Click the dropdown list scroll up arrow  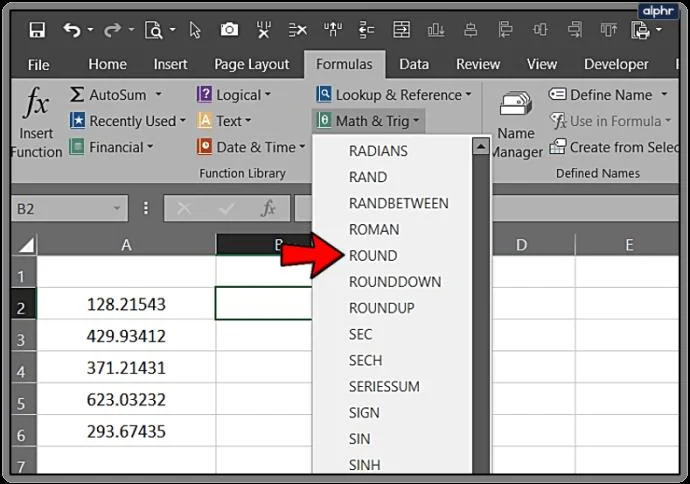pos(481,146)
